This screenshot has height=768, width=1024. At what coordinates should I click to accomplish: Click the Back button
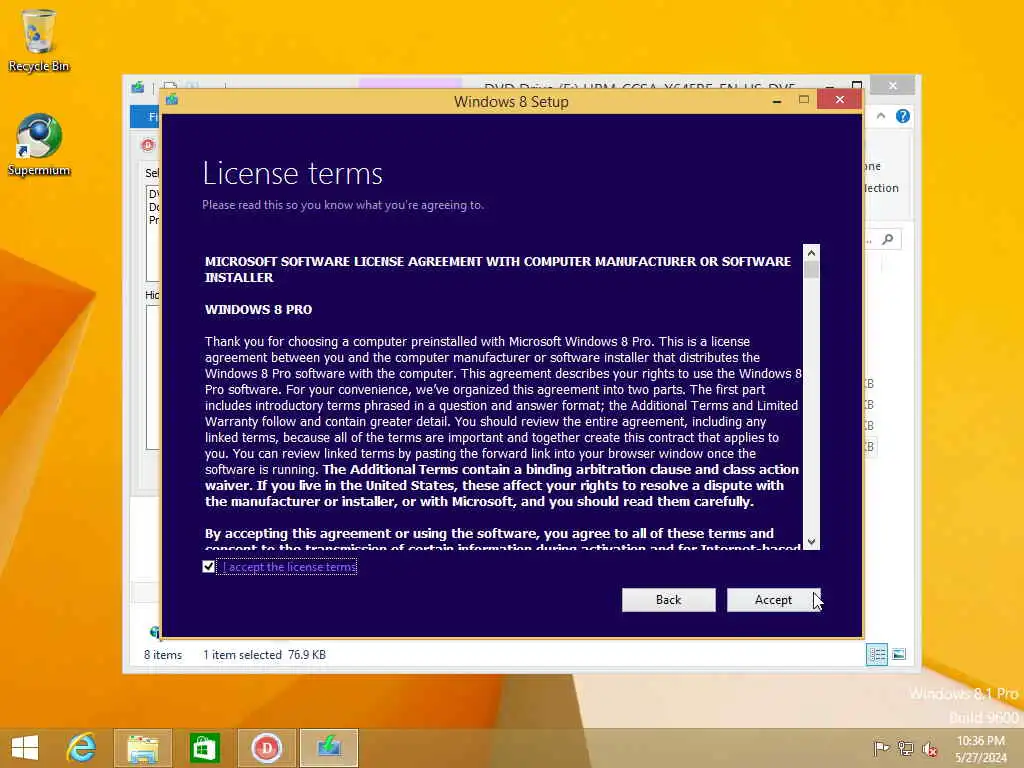(668, 600)
